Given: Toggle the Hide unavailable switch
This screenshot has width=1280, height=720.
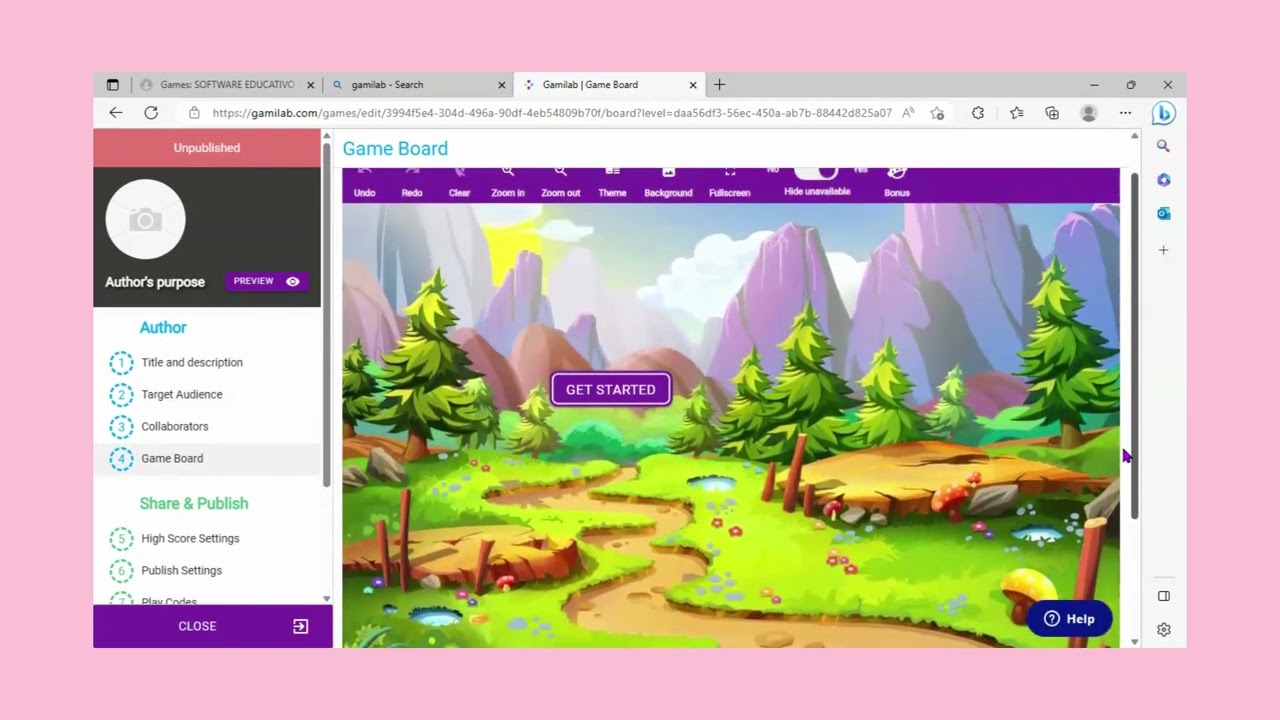Looking at the screenshot, I should 817,173.
